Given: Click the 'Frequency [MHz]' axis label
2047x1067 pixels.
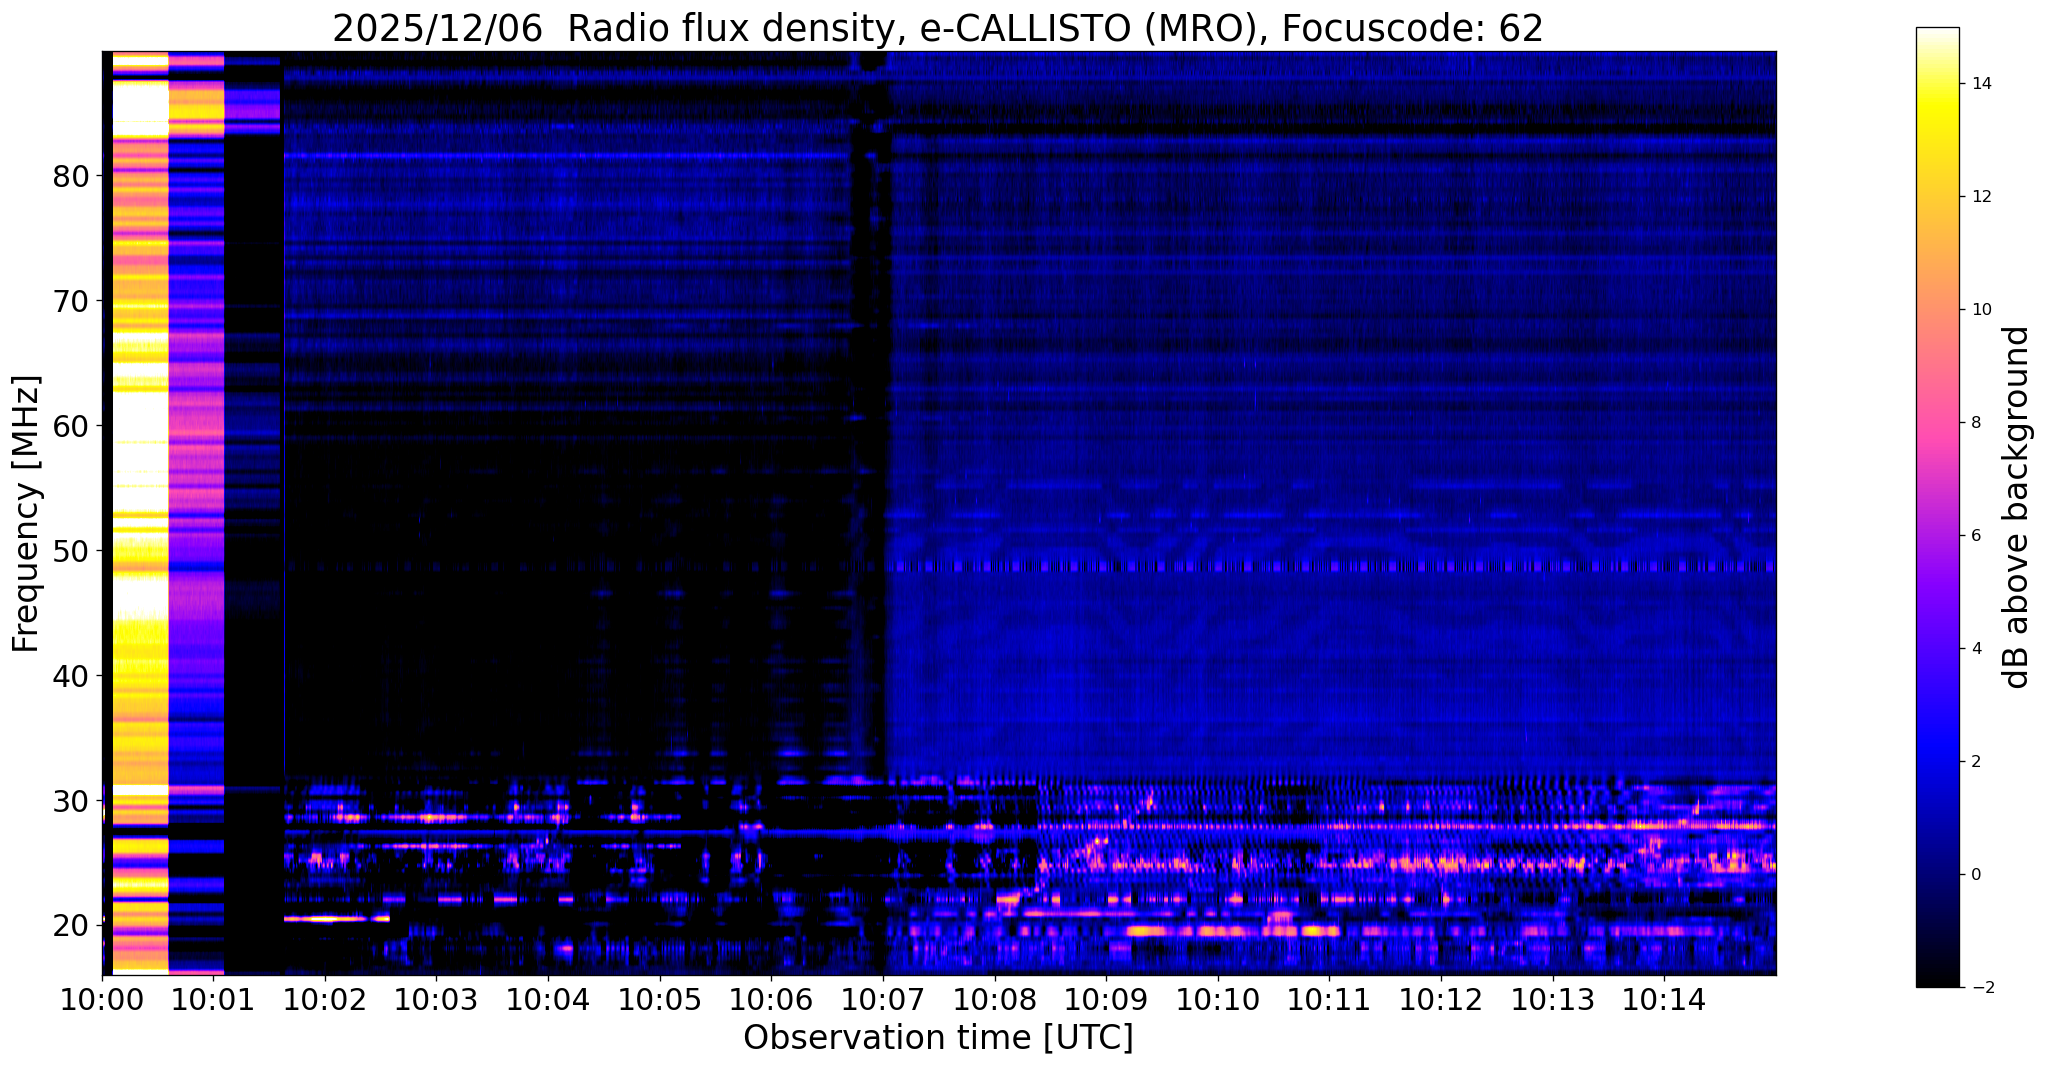Looking at the screenshot, I should tap(27, 513).
